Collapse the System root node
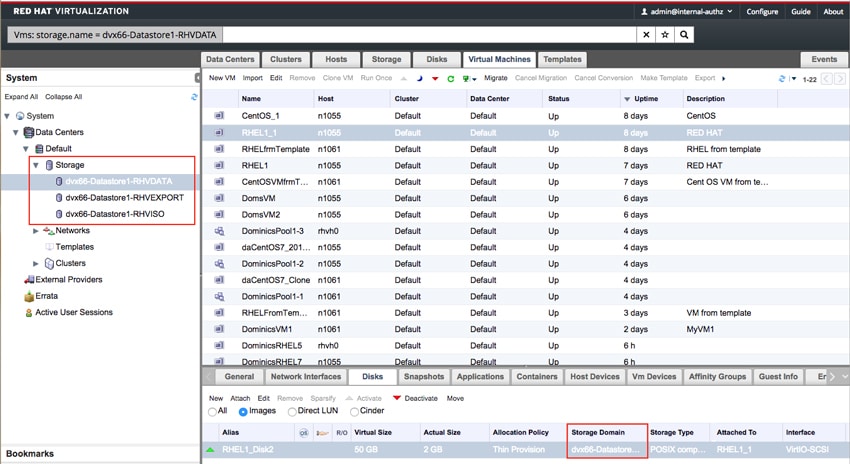The image size is (850, 464). coord(7,116)
